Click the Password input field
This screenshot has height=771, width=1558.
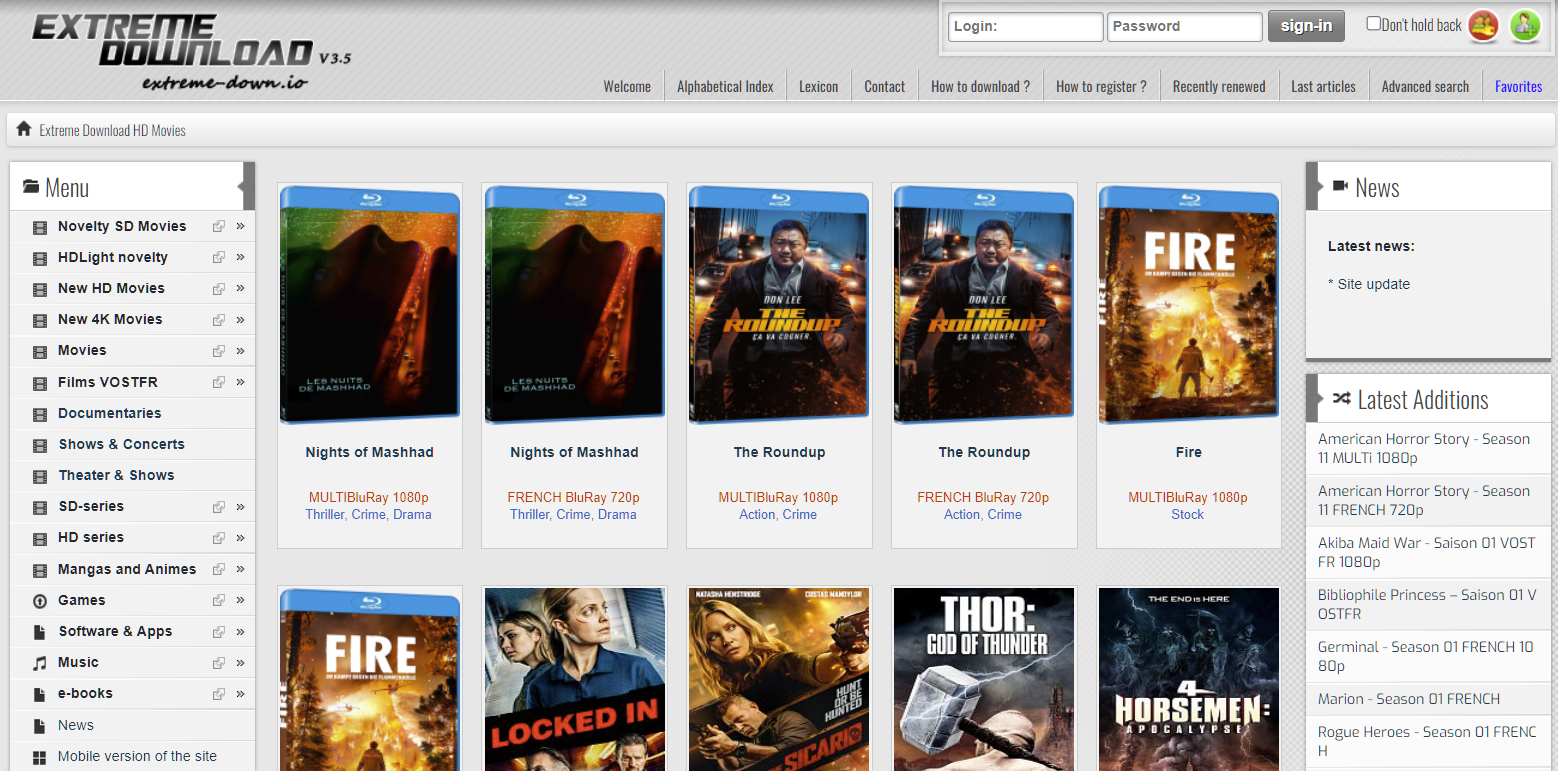point(1184,26)
